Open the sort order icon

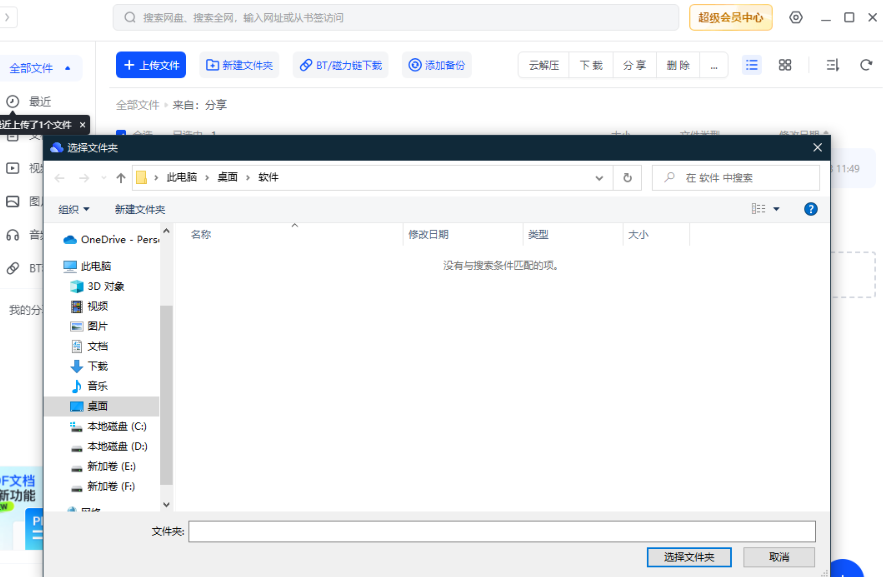click(x=832, y=65)
